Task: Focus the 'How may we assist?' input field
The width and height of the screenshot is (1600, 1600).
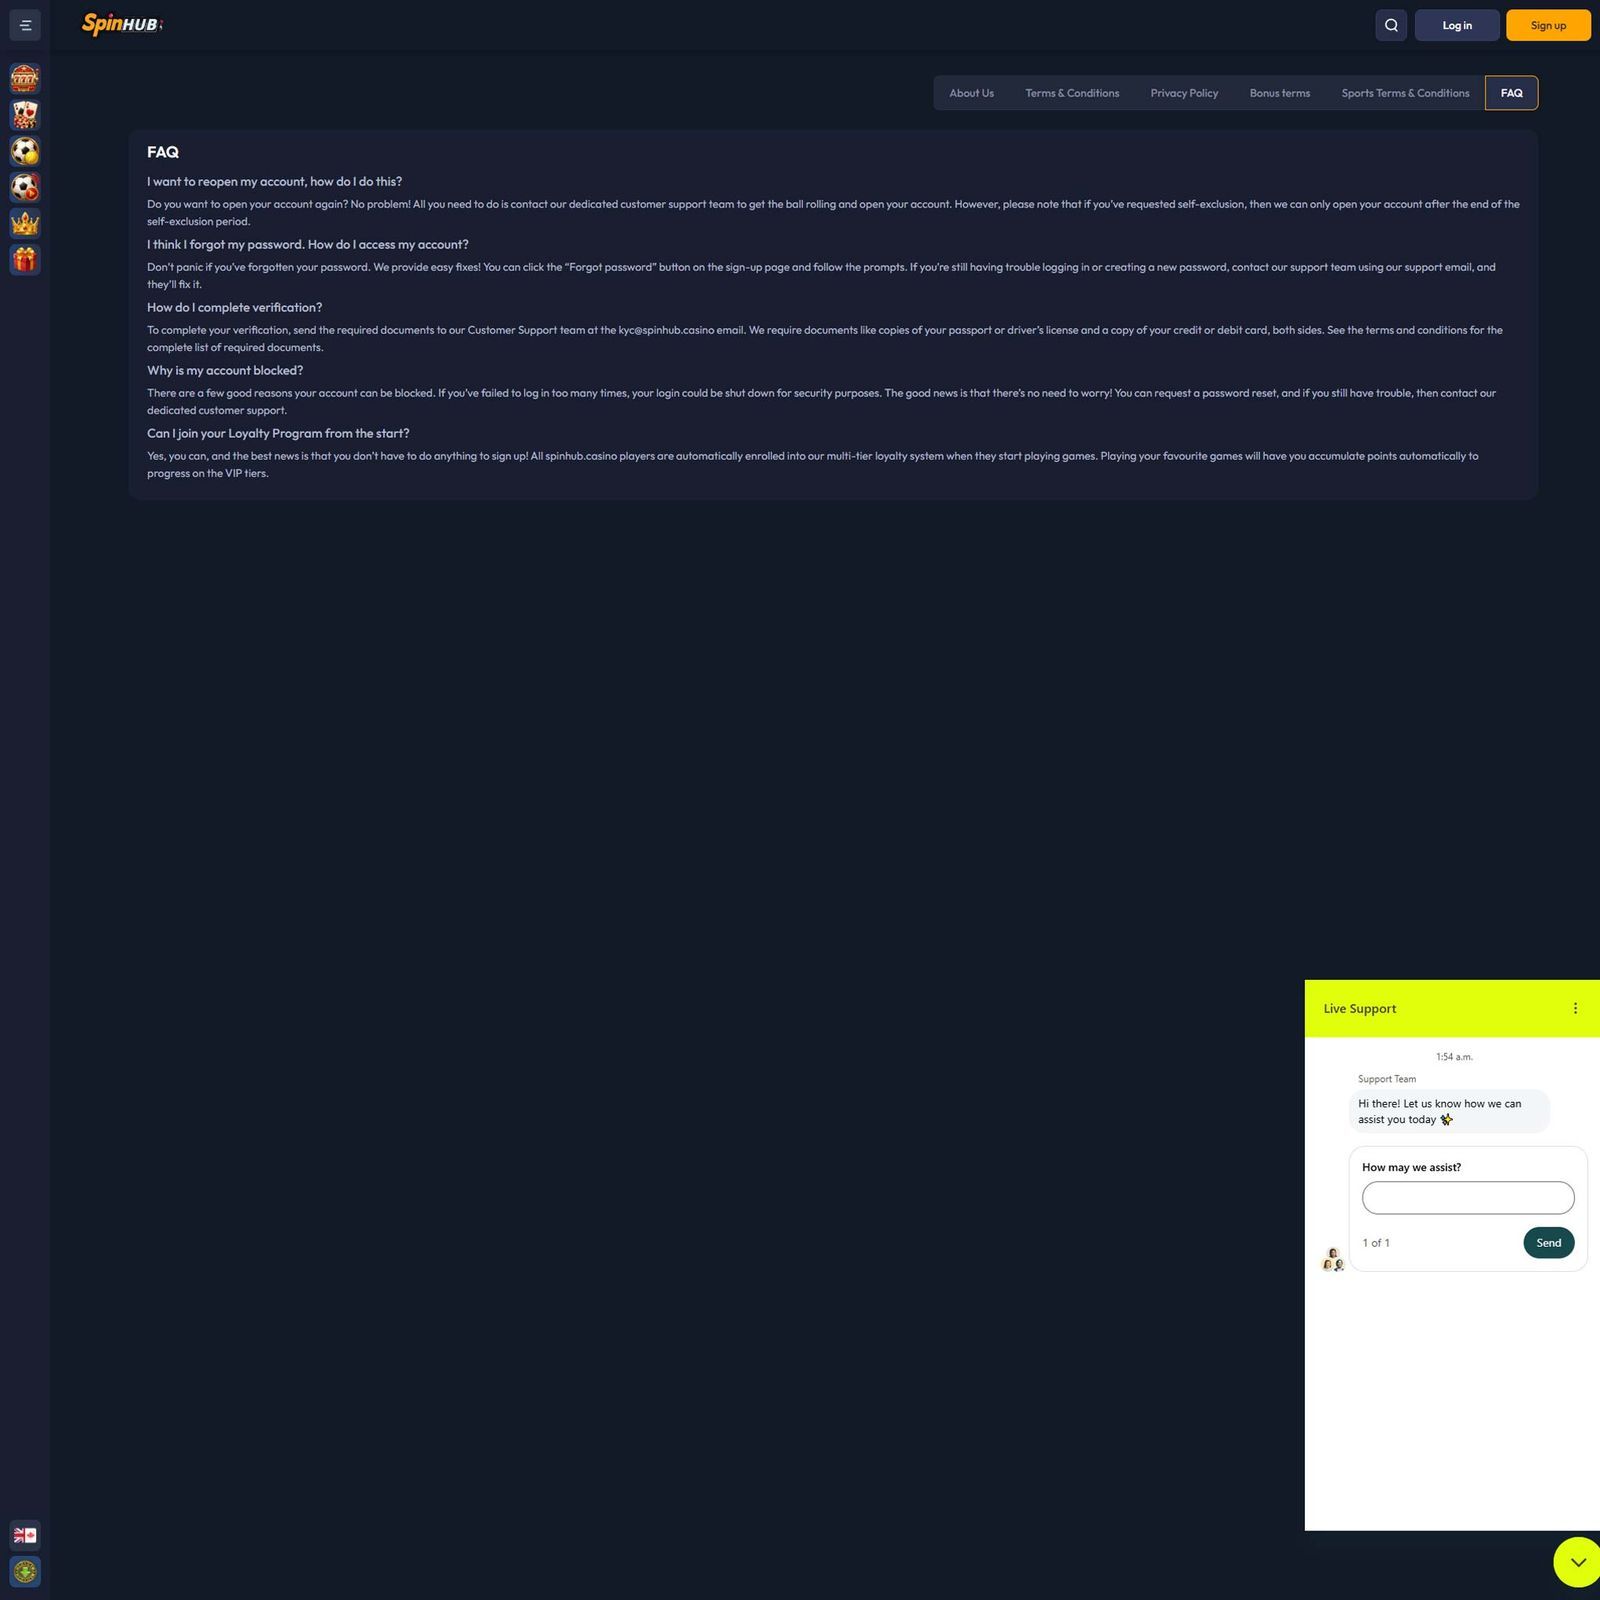Action: pos(1468,1197)
